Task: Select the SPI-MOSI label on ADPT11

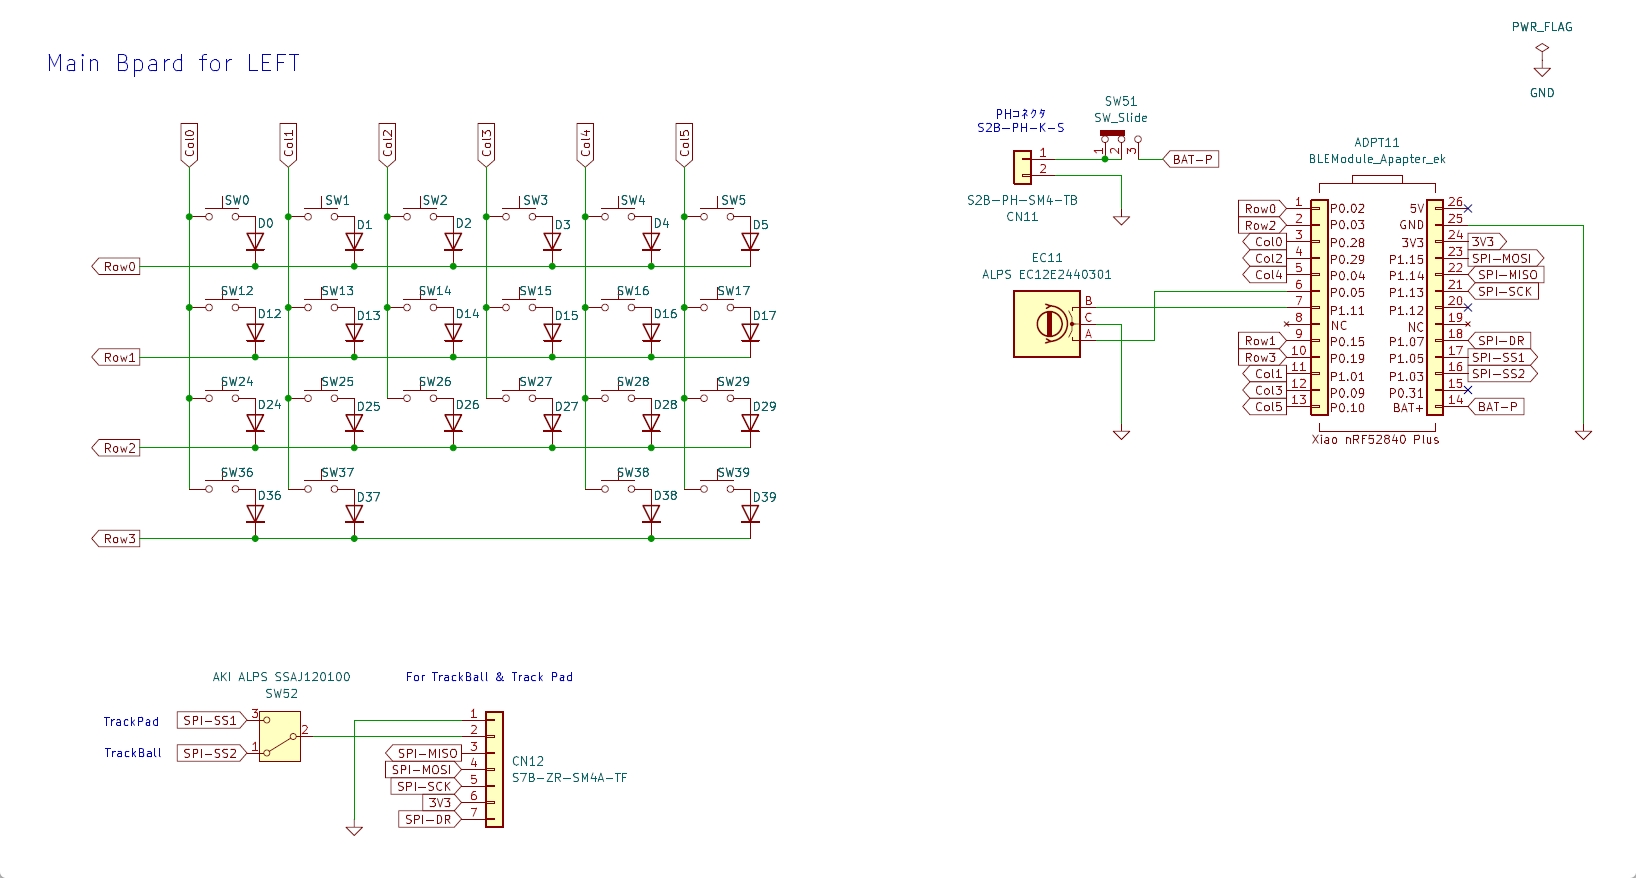Action: 1506,258
